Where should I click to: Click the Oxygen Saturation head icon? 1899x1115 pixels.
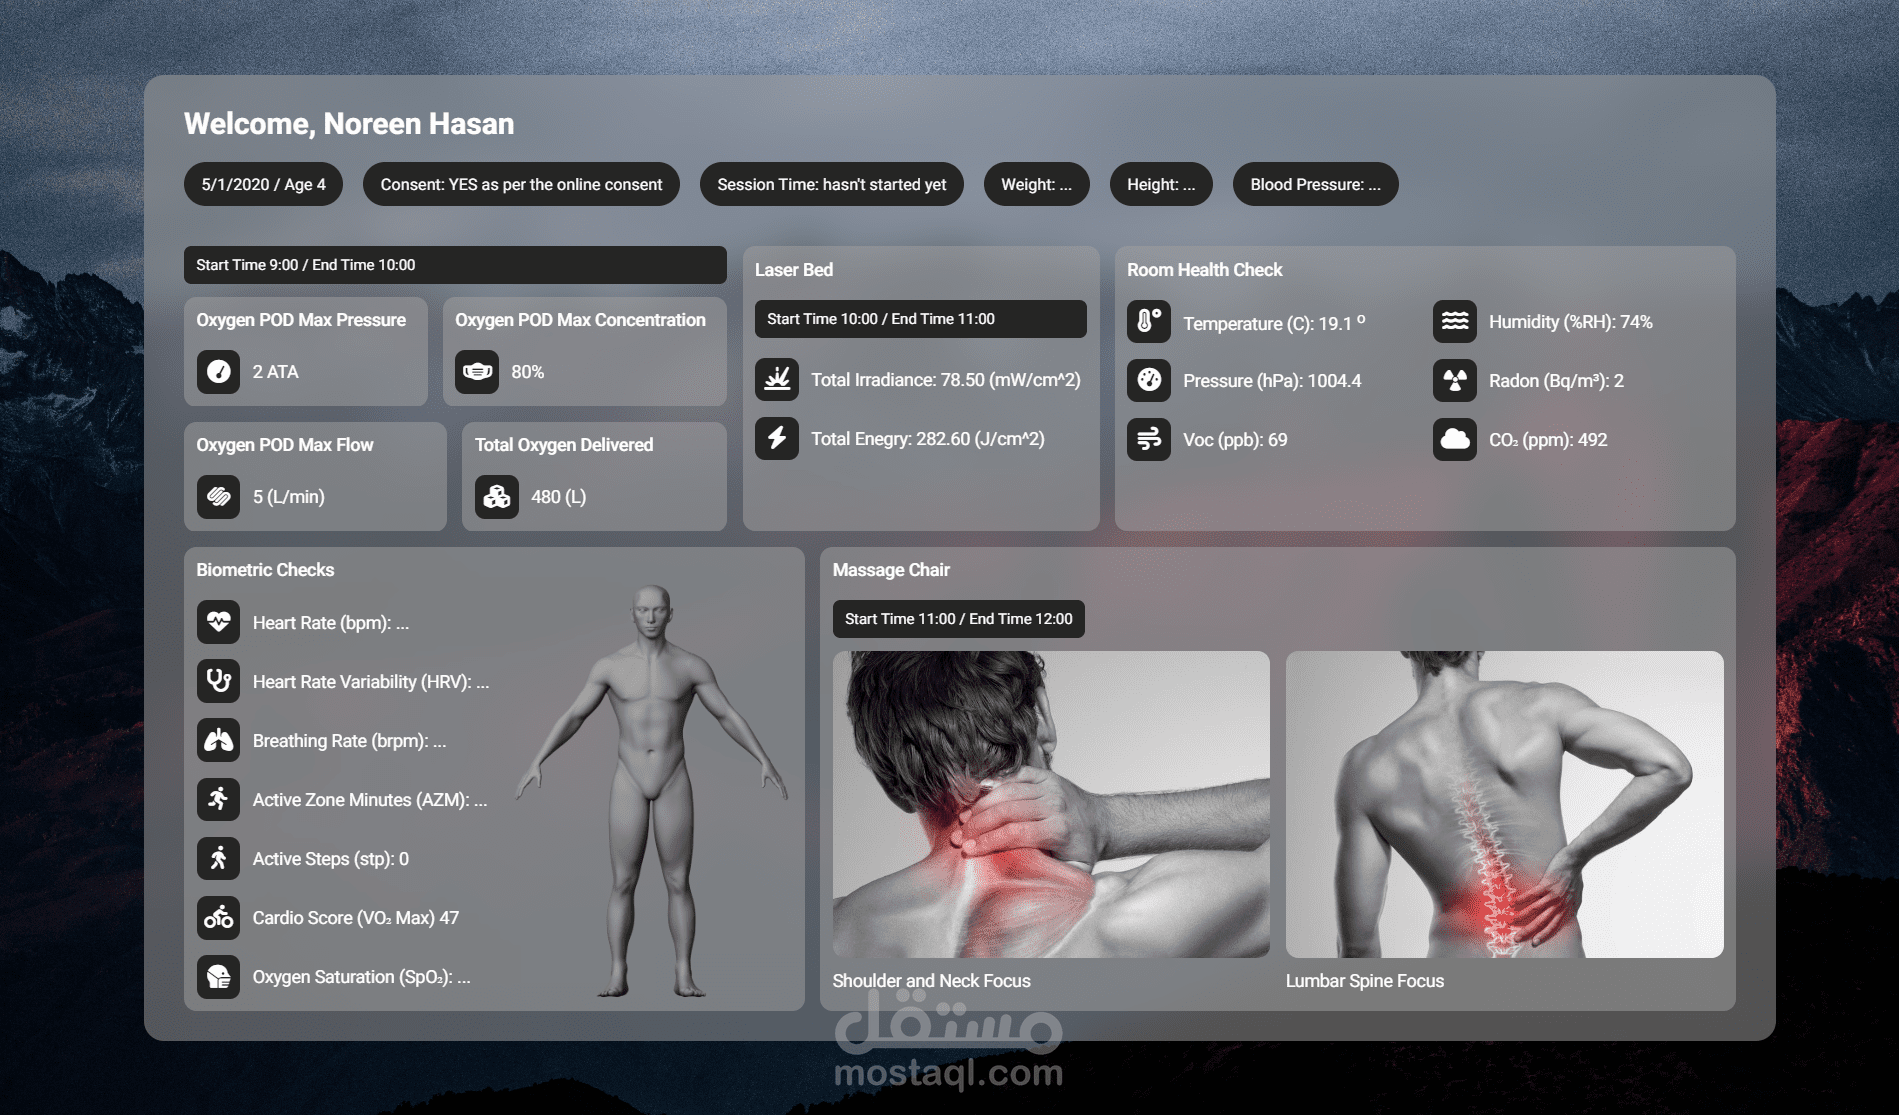pyautogui.click(x=218, y=977)
